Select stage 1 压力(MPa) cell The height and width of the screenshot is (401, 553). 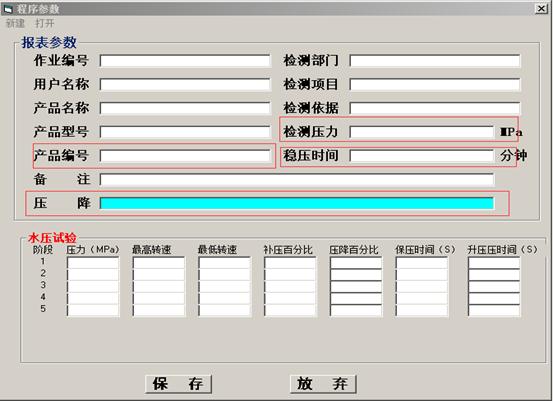coord(93,263)
